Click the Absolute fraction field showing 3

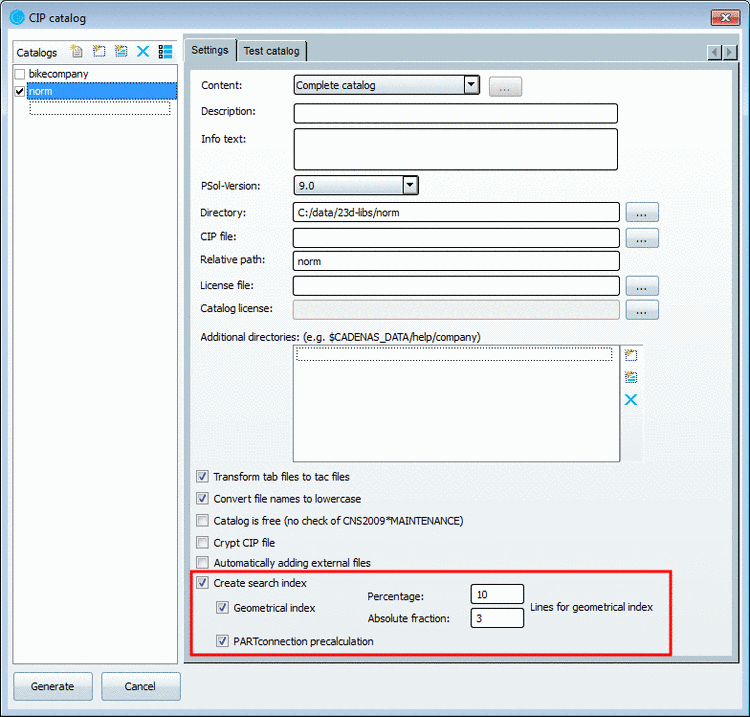coord(497,618)
